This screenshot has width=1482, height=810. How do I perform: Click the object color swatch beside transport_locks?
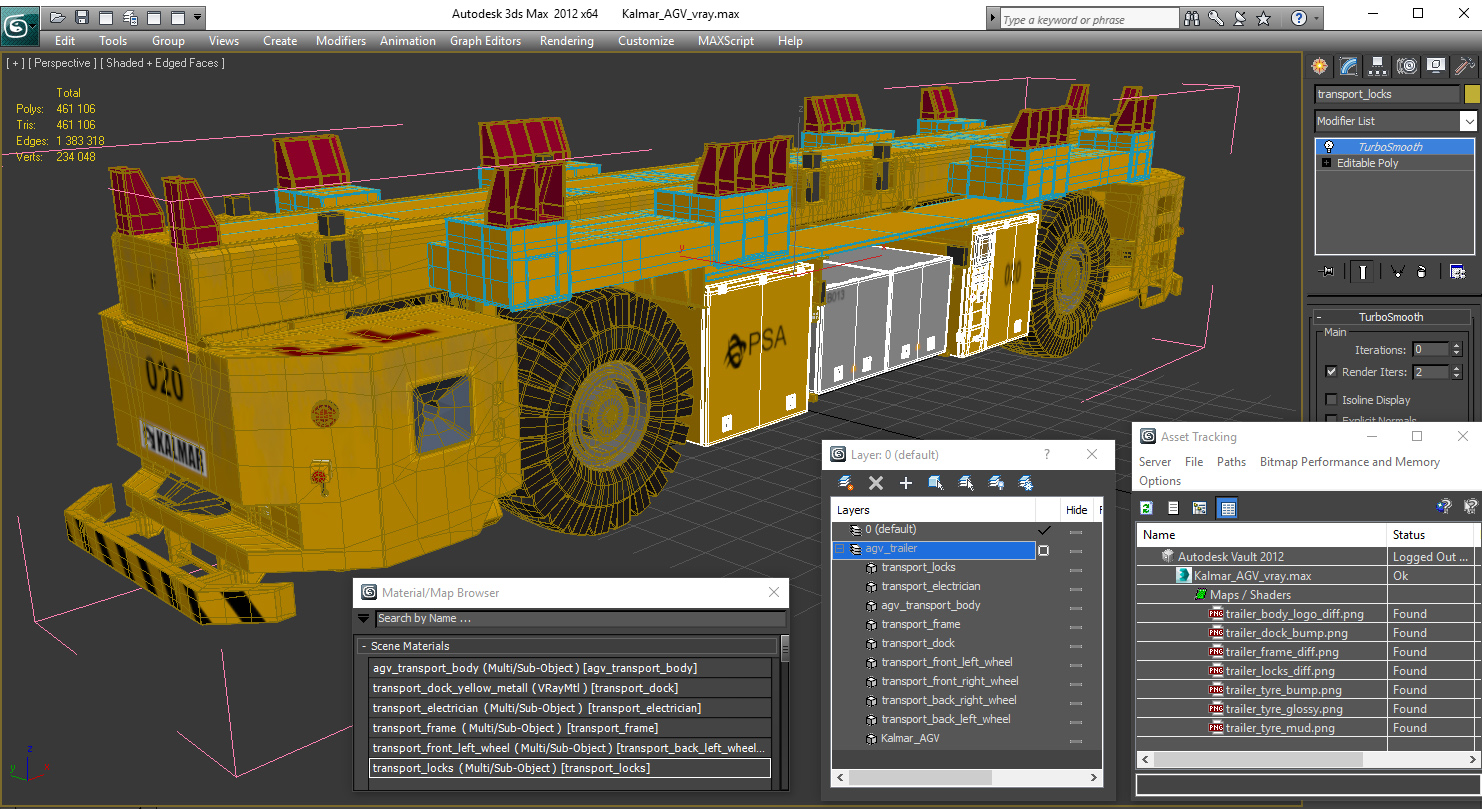pos(1471,94)
